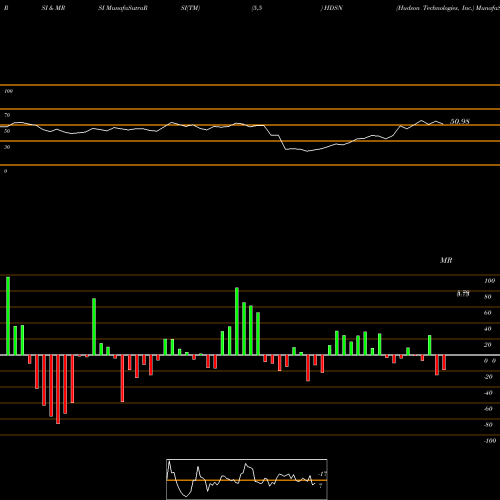Click the 'SI MunafaSutraR' header text
Screen dimensions: 500x500
click(123, 8)
